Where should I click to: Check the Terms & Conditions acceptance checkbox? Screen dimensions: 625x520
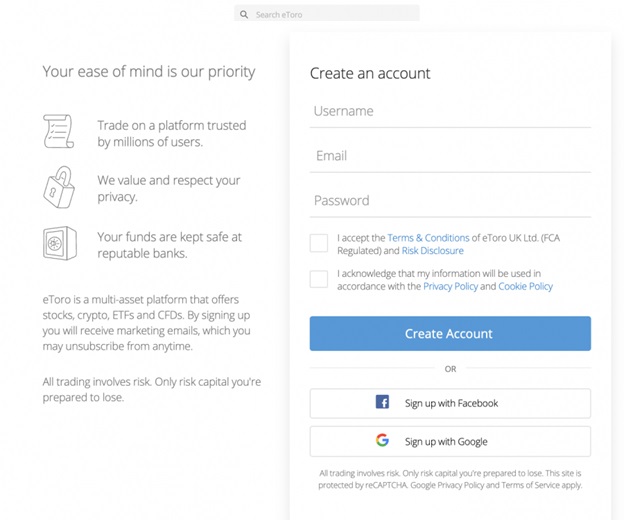pos(319,243)
